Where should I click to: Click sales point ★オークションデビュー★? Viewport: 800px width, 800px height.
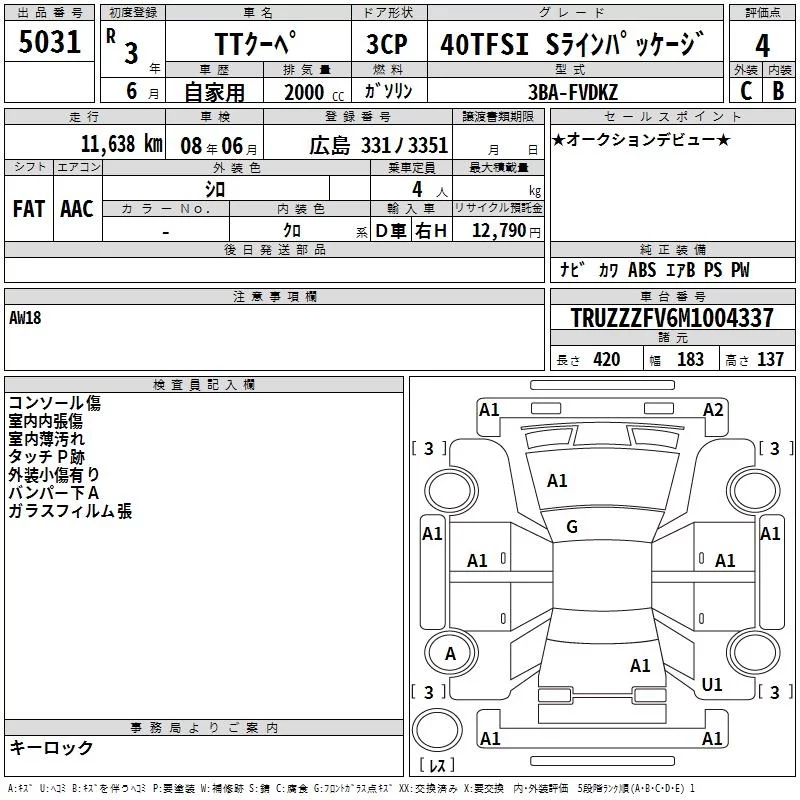point(641,139)
